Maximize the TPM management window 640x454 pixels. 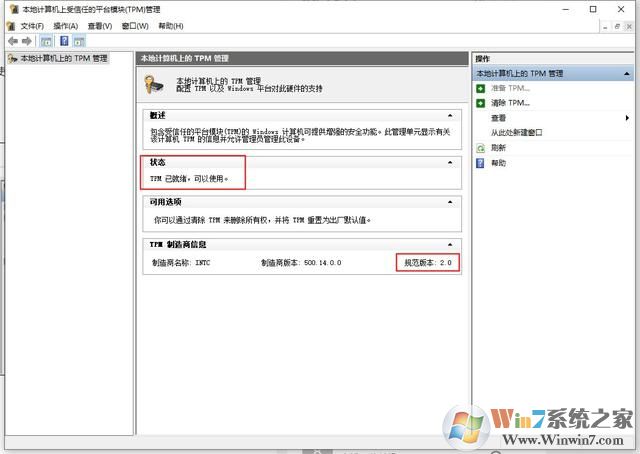[593, 9]
